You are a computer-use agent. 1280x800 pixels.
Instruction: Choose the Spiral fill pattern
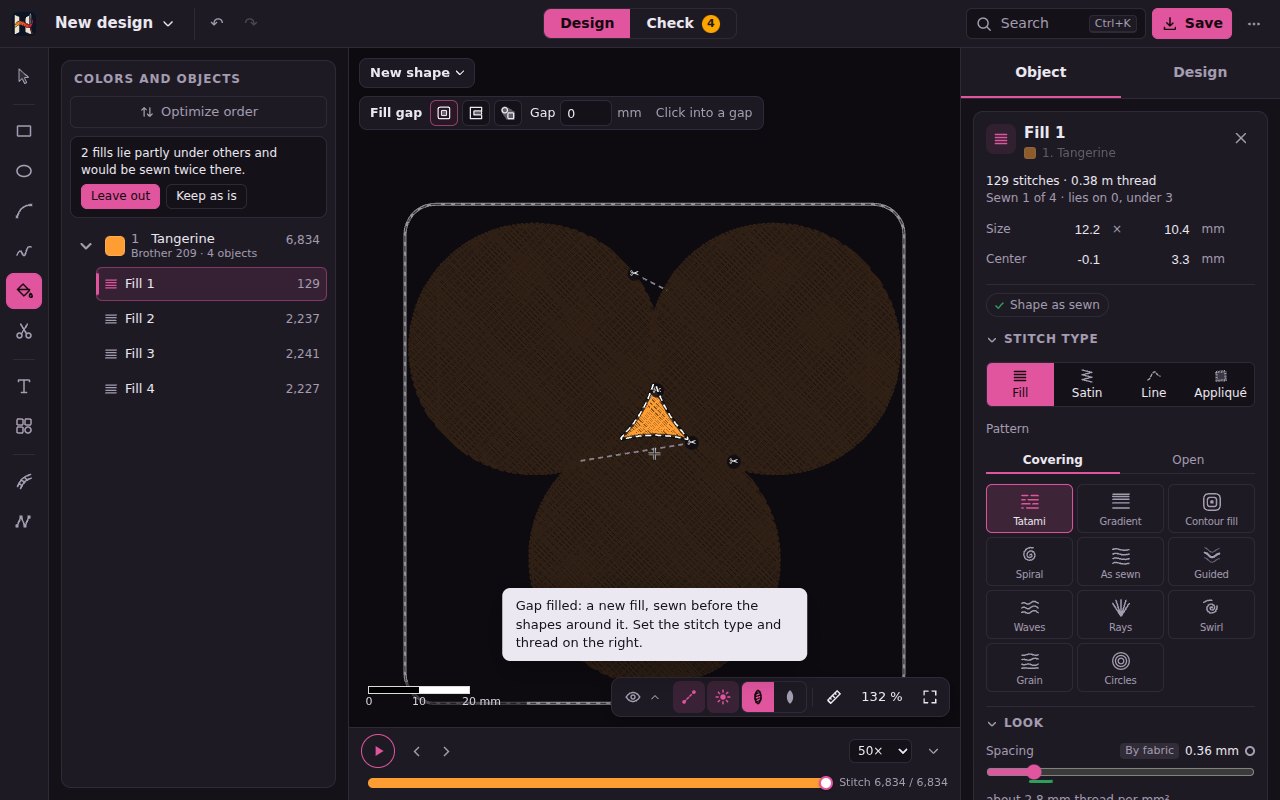coord(1029,562)
